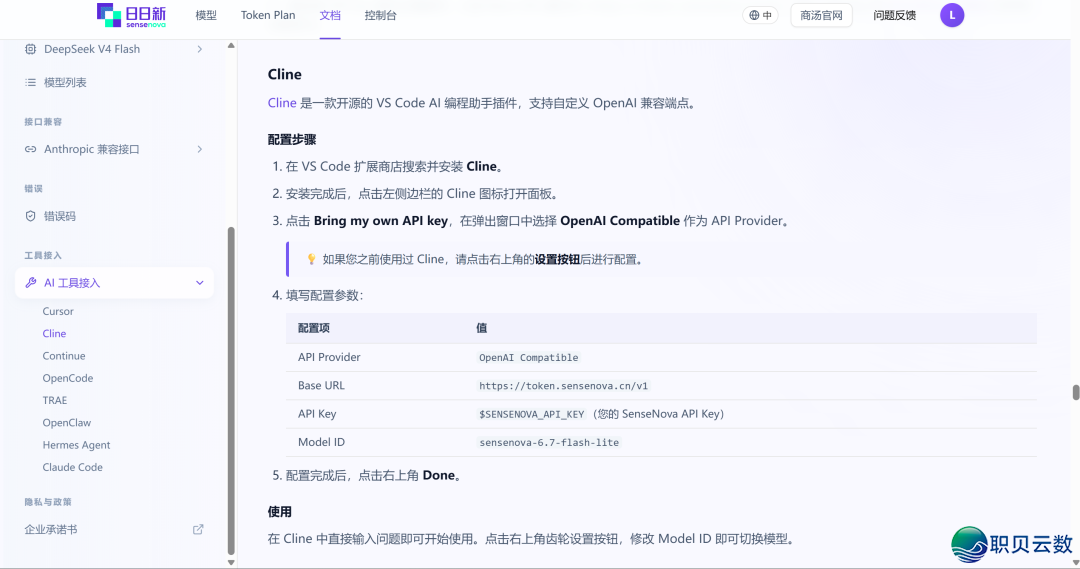Click the DeepSeek V4 Flash chip icon
This screenshot has height=569, width=1080.
30,49
